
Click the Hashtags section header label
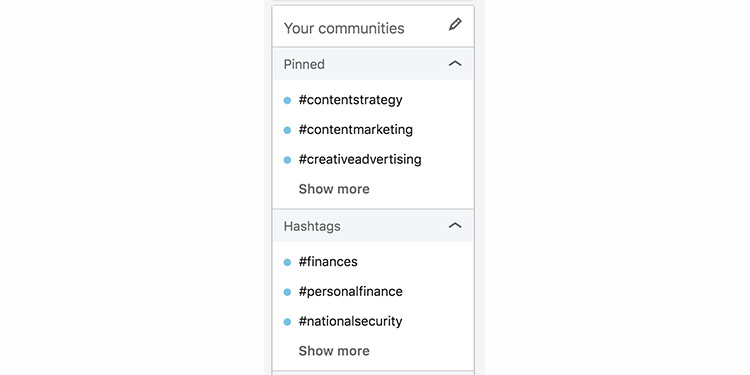tap(312, 226)
